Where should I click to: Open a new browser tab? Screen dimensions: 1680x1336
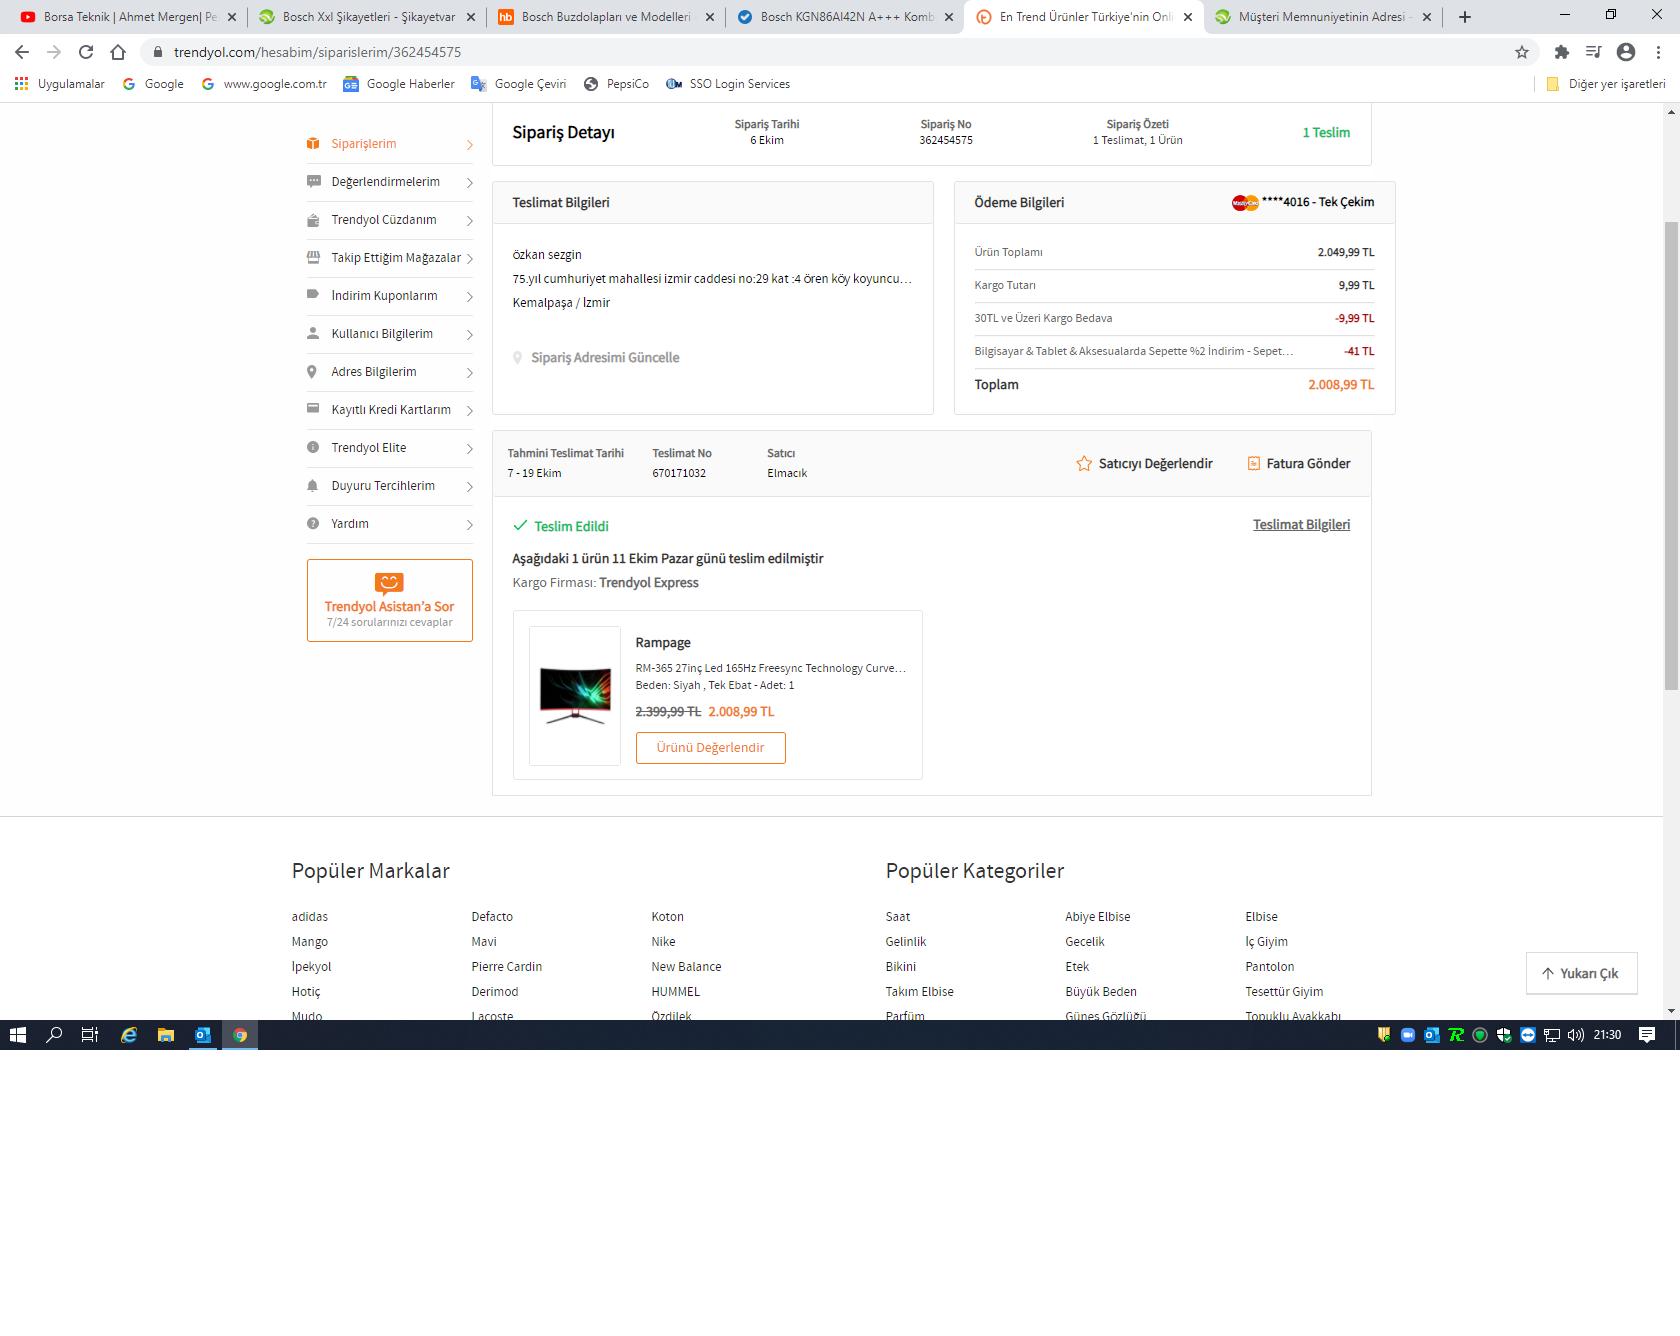click(1464, 17)
